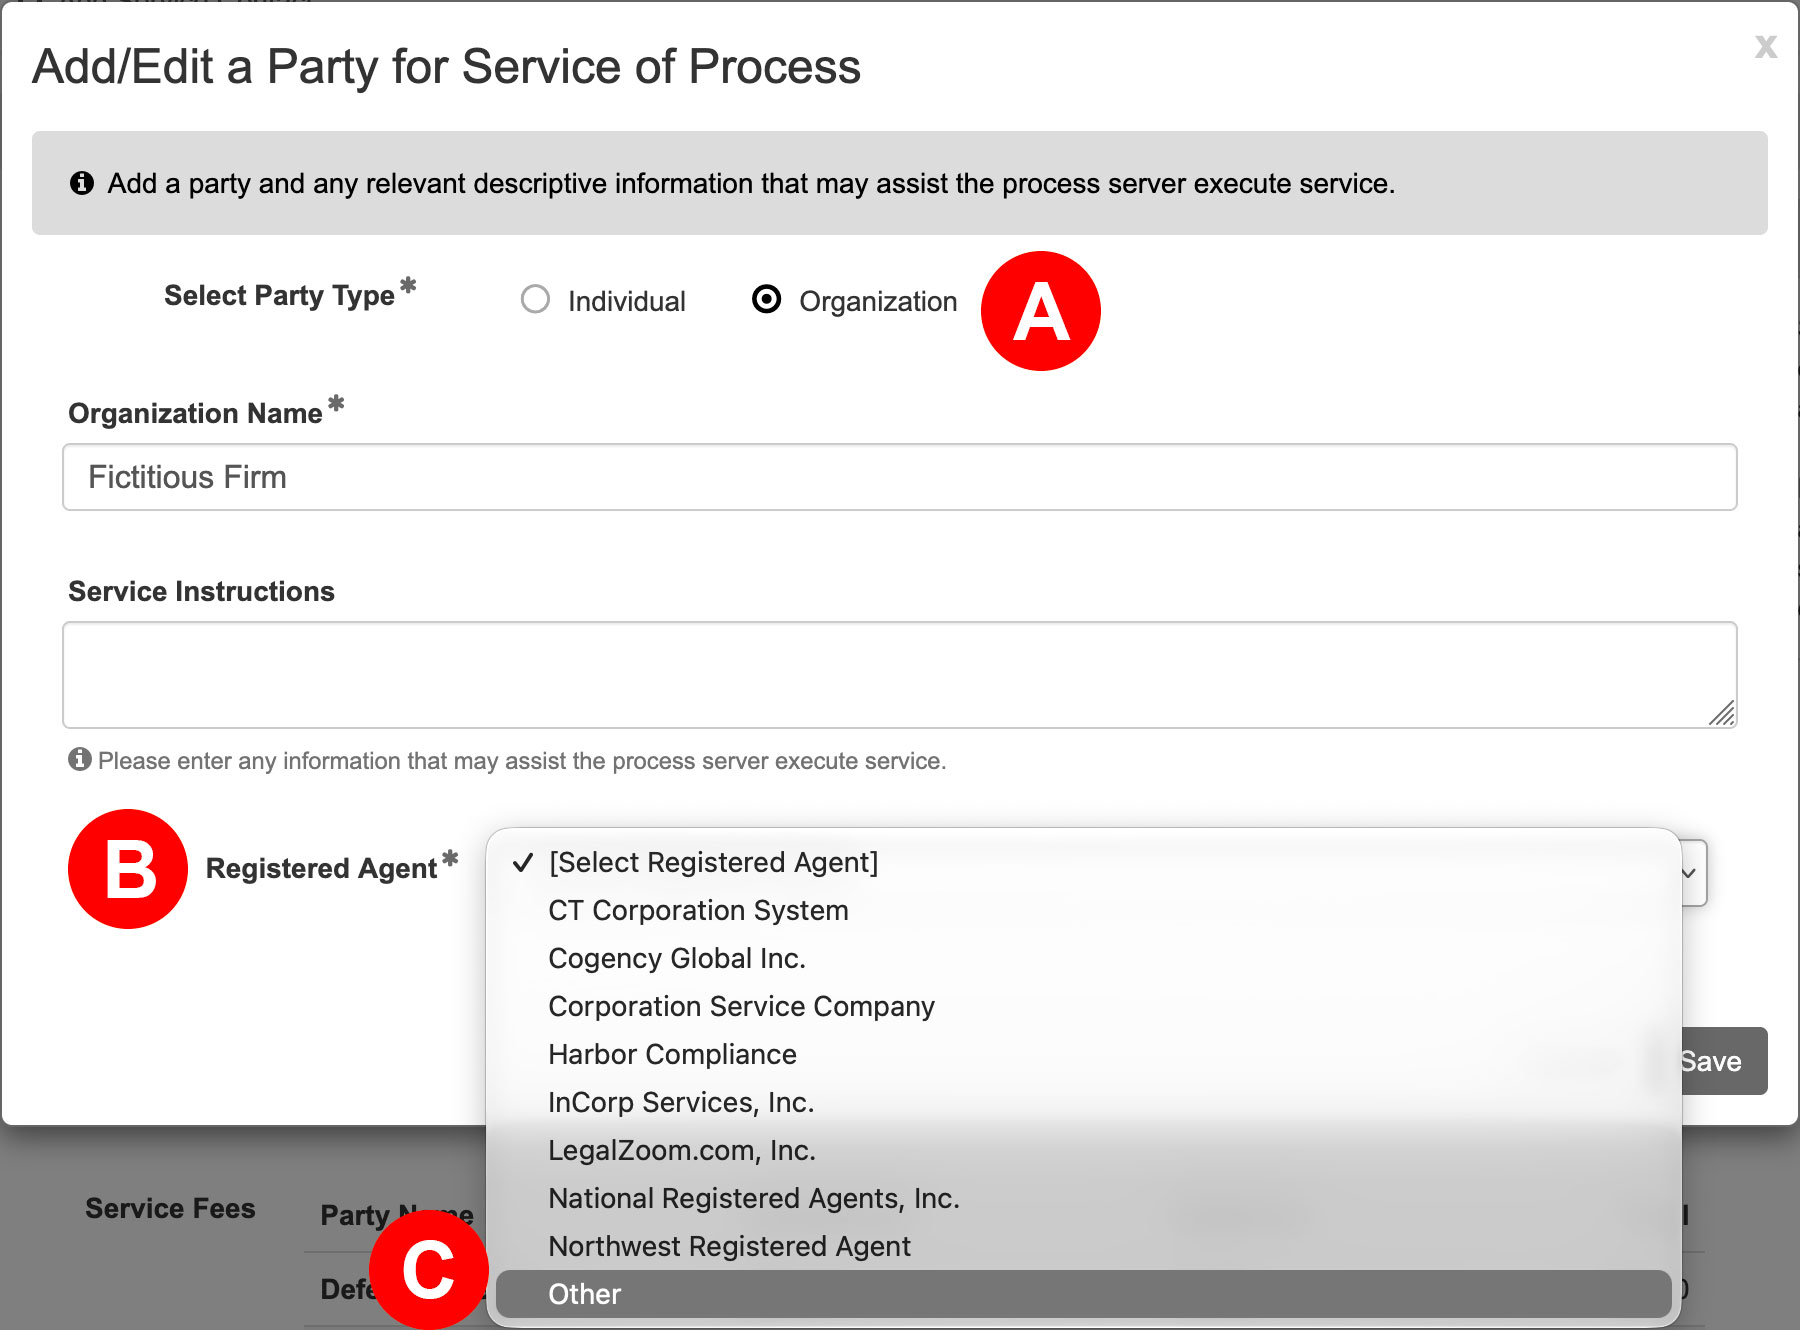Click the Service Instructions text area

click(x=899, y=675)
